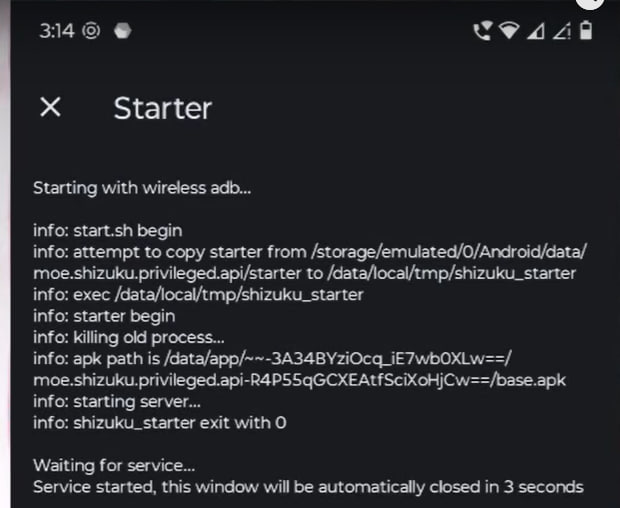
Task: Tap the 'info: exec /data/local/tmp/shizuku_starter' line
Action: 198,295
